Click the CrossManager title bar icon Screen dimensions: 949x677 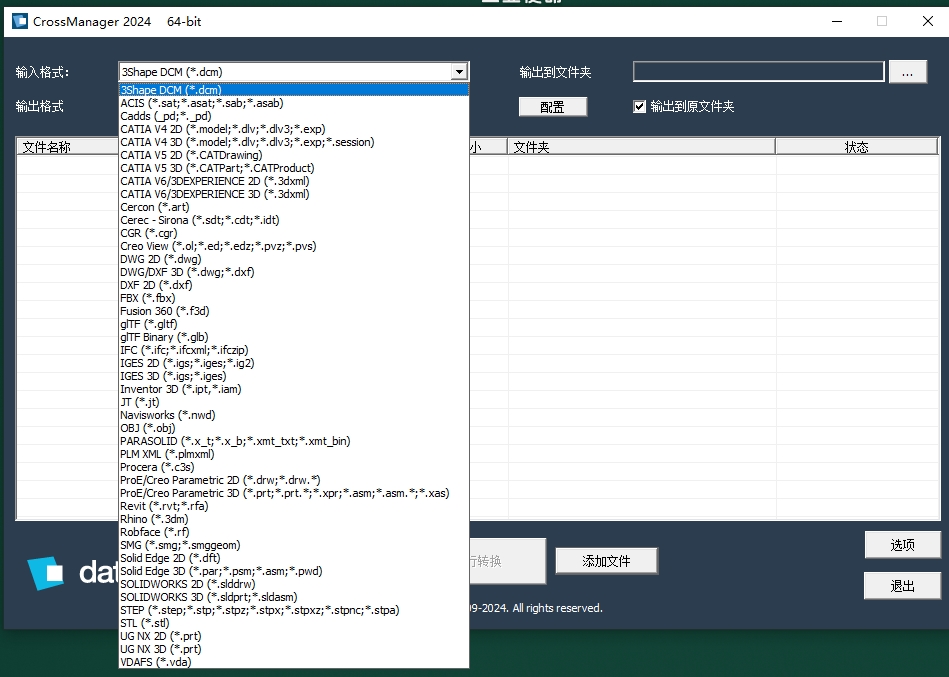pos(18,20)
